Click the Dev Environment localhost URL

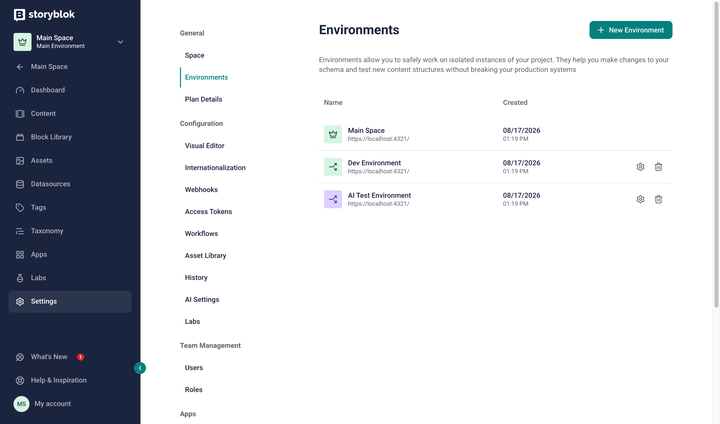(x=378, y=171)
